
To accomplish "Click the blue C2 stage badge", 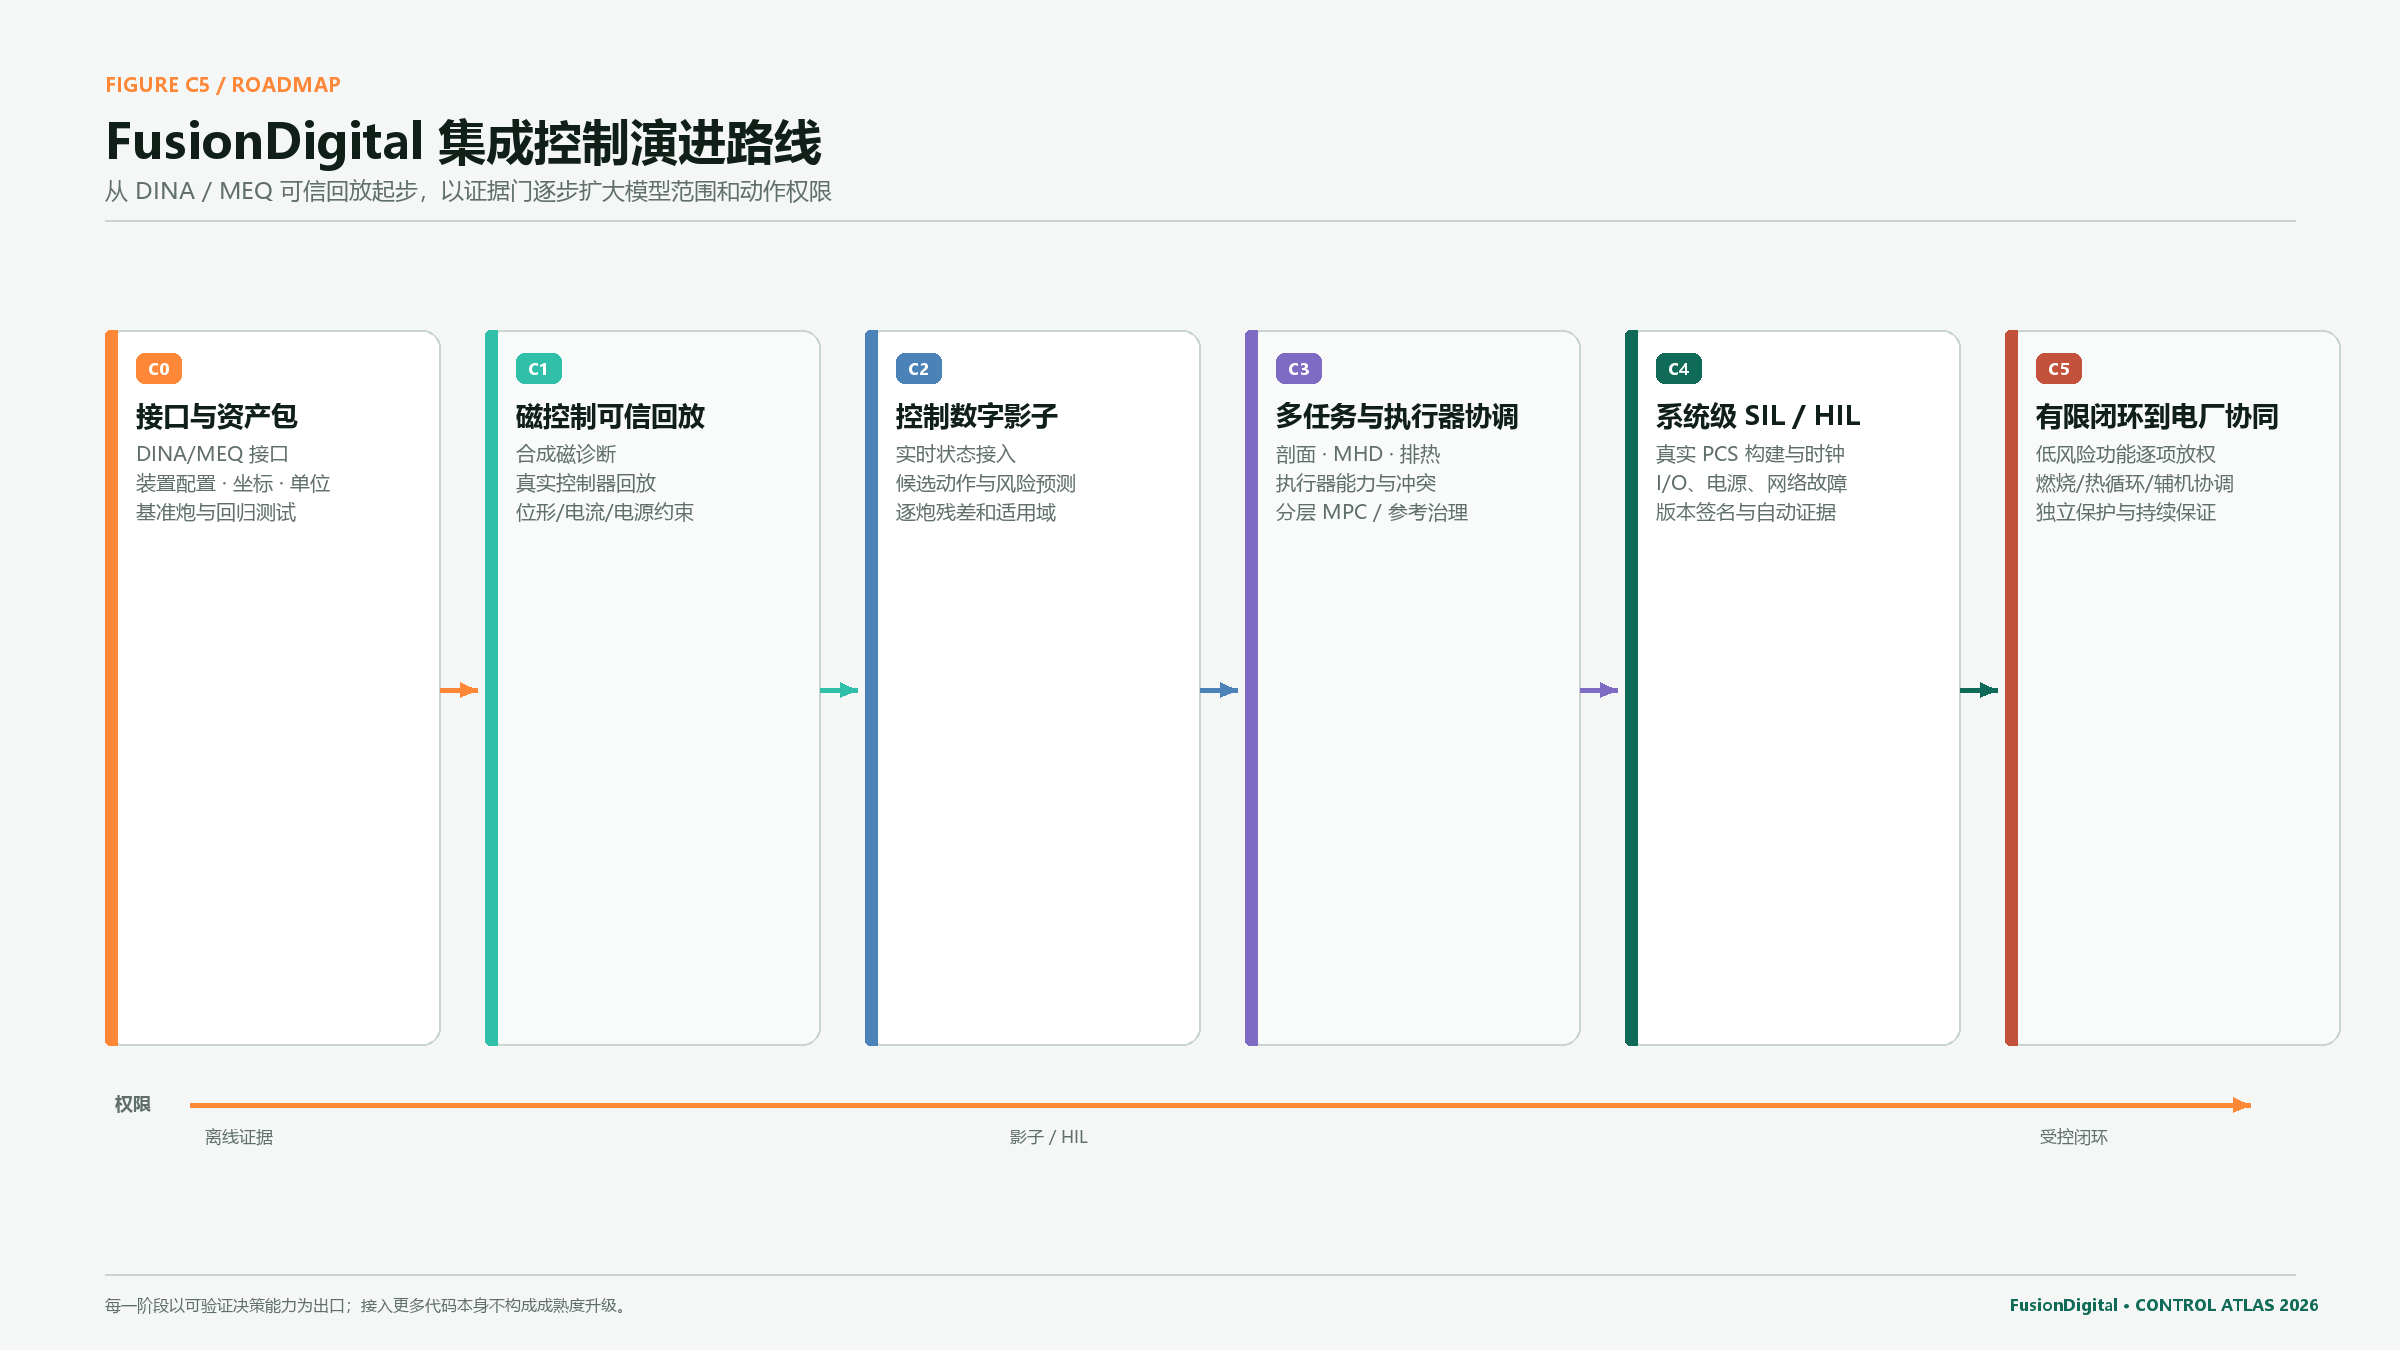I will (x=918, y=369).
